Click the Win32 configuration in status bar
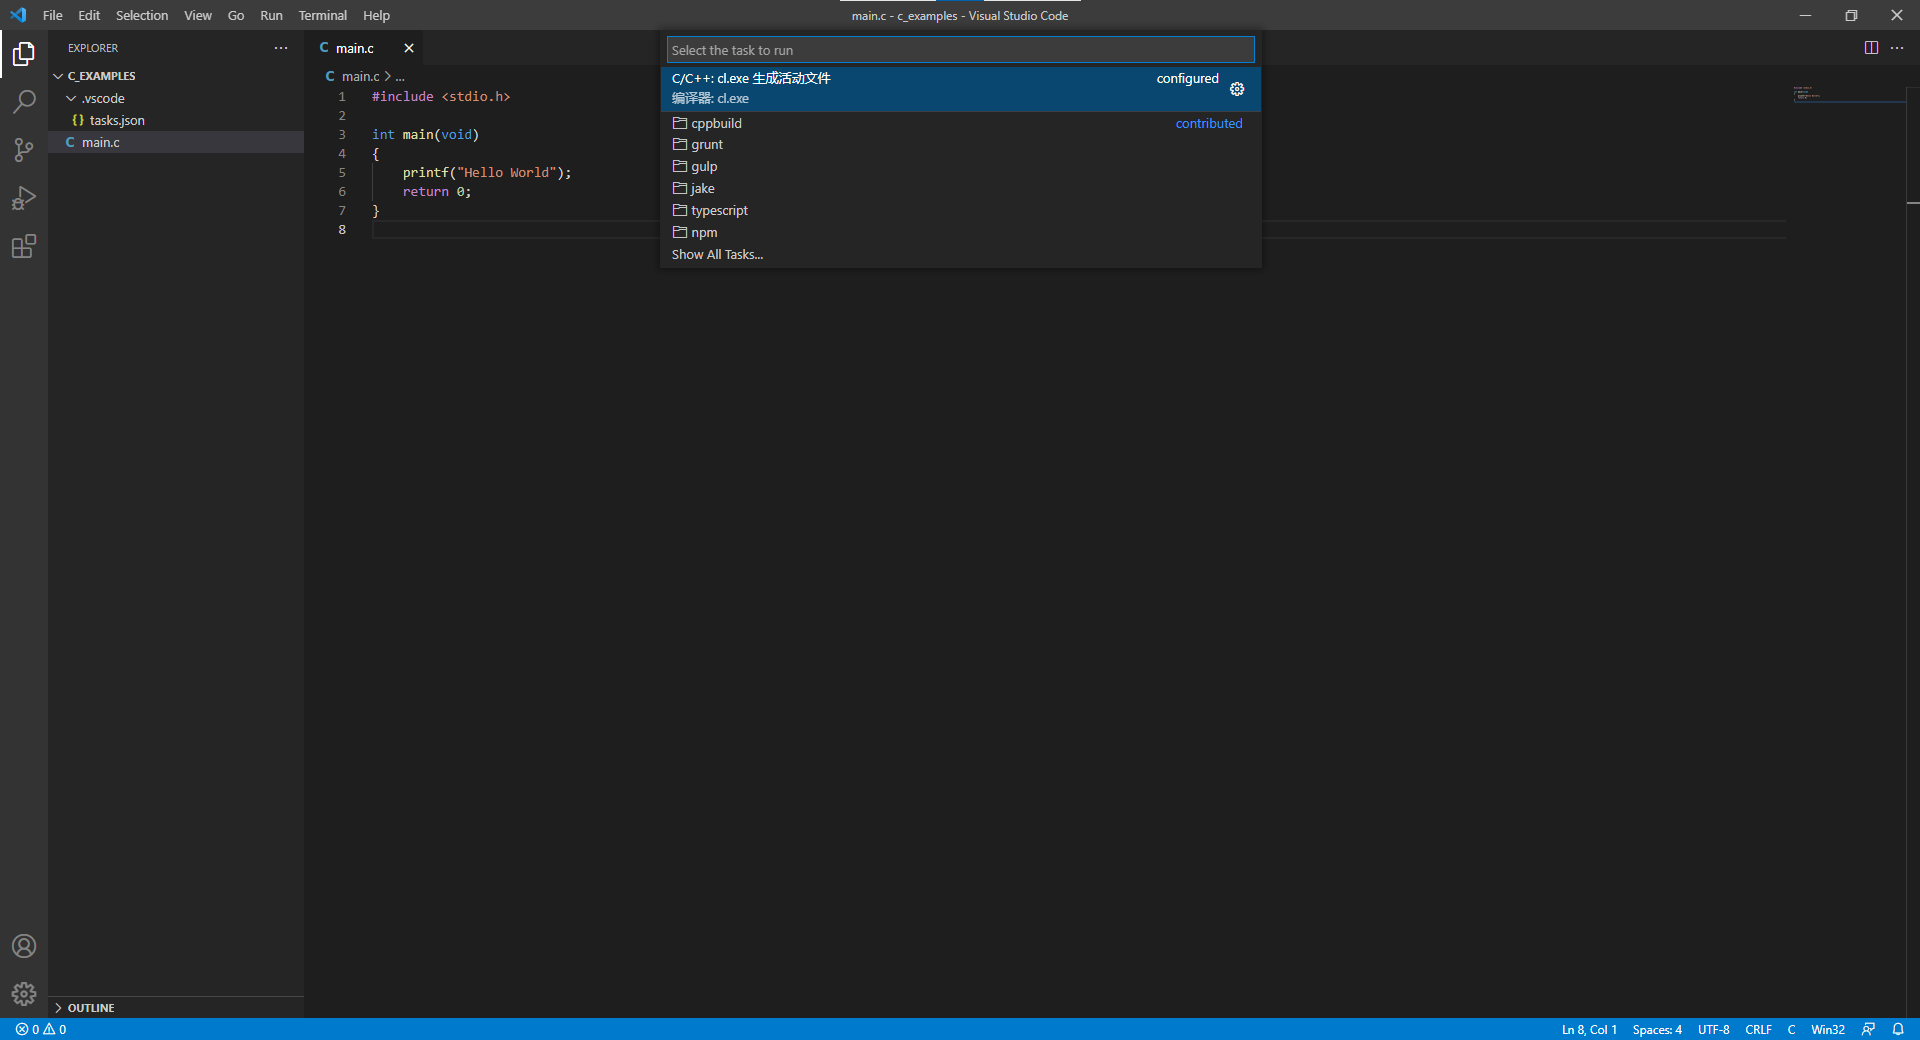Screen dimensions: 1920x1040 [1827, 1029]
